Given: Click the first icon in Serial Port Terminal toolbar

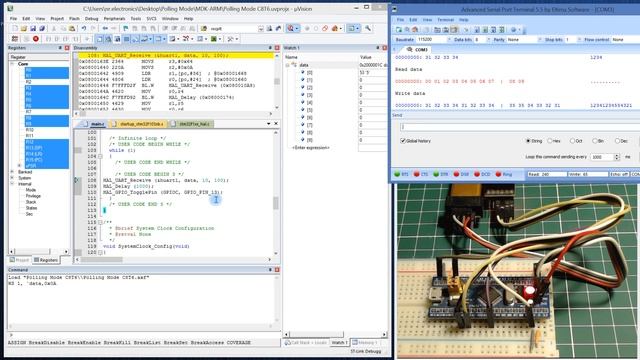Looking at the screenshot, I should click(x=399, y=30).
